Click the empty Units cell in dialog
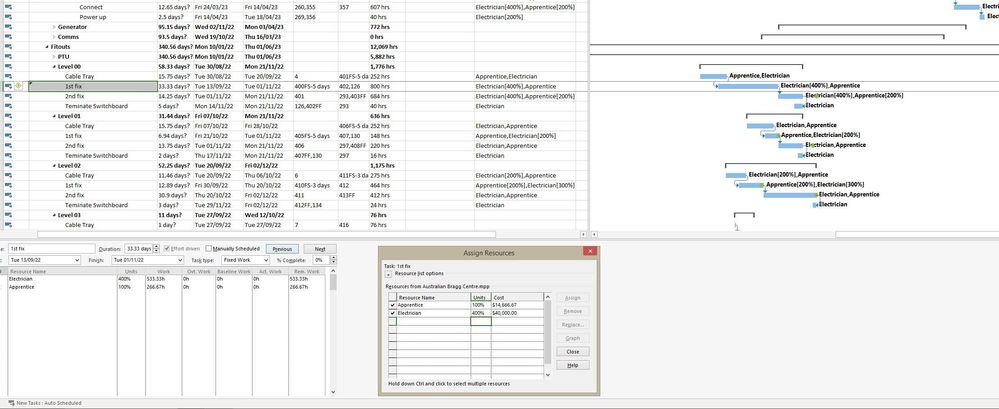The height and width of the screenshot is (409, 999). pyautogui.click(x=480, y=322)
